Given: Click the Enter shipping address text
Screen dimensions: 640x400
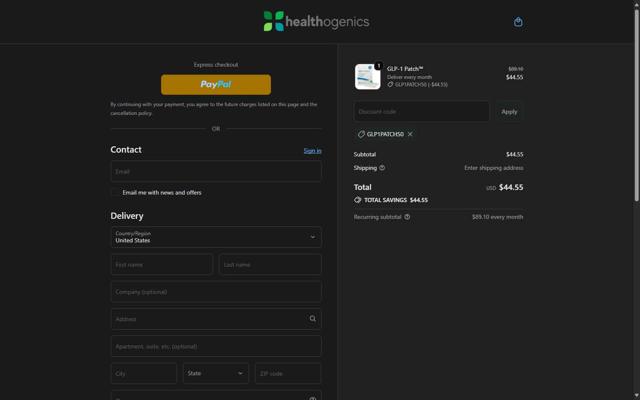Looking at the screenshot, I should coord(493,168).
